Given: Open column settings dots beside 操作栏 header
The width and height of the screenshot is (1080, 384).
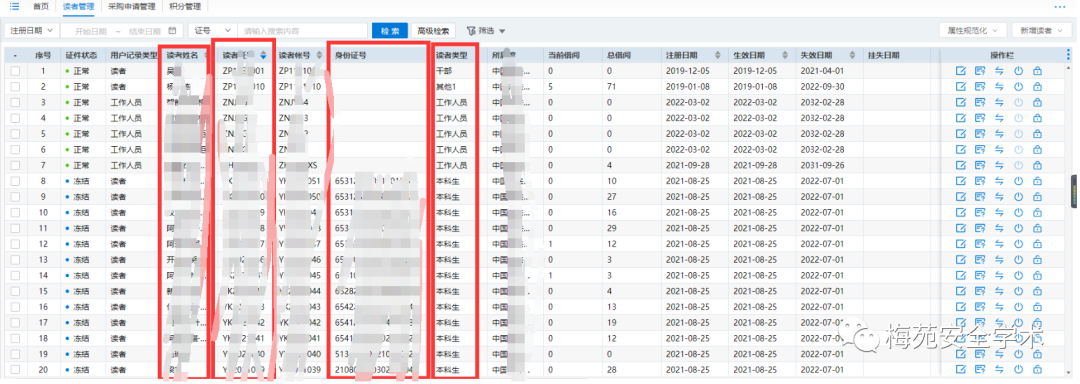Looking at the screenshot, I should pyautogui.click(x=1068, y=55).
